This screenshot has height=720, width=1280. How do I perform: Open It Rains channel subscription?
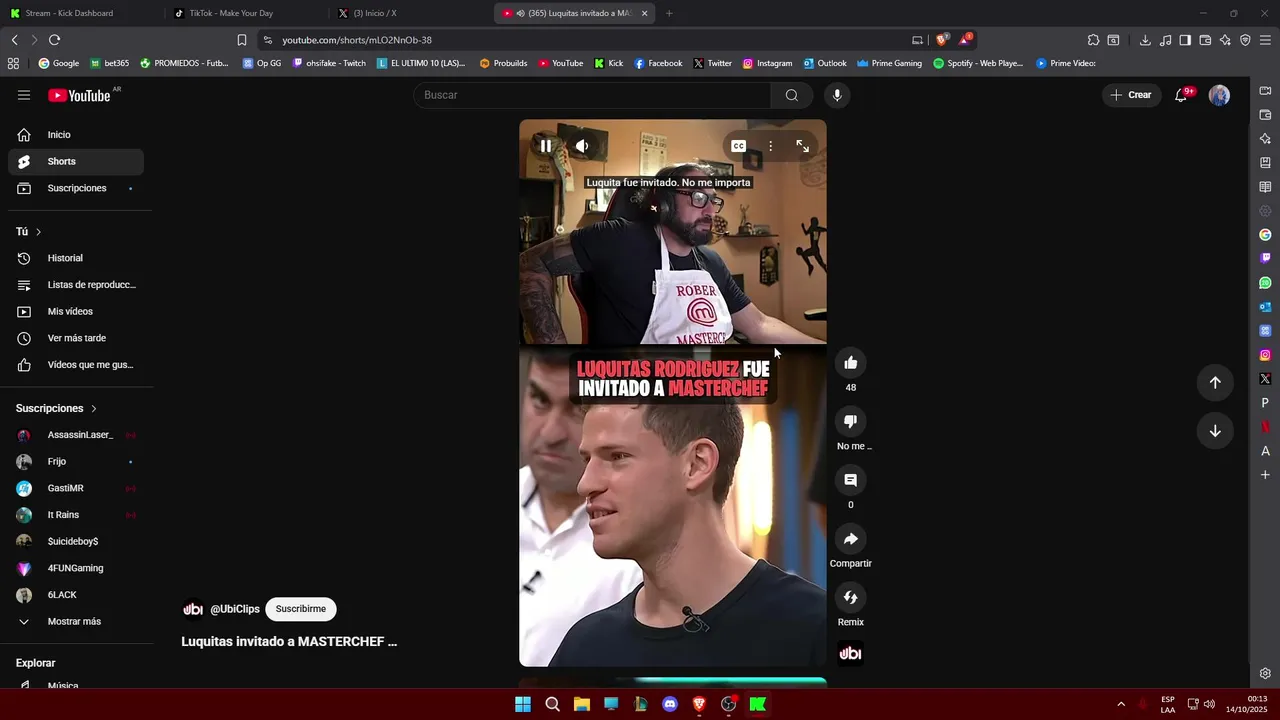tap(76, 515)
